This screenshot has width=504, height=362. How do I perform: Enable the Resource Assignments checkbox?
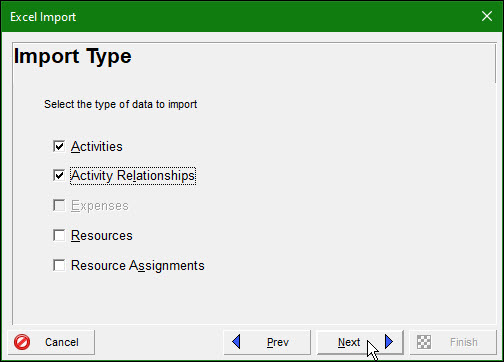pos(59,266)
